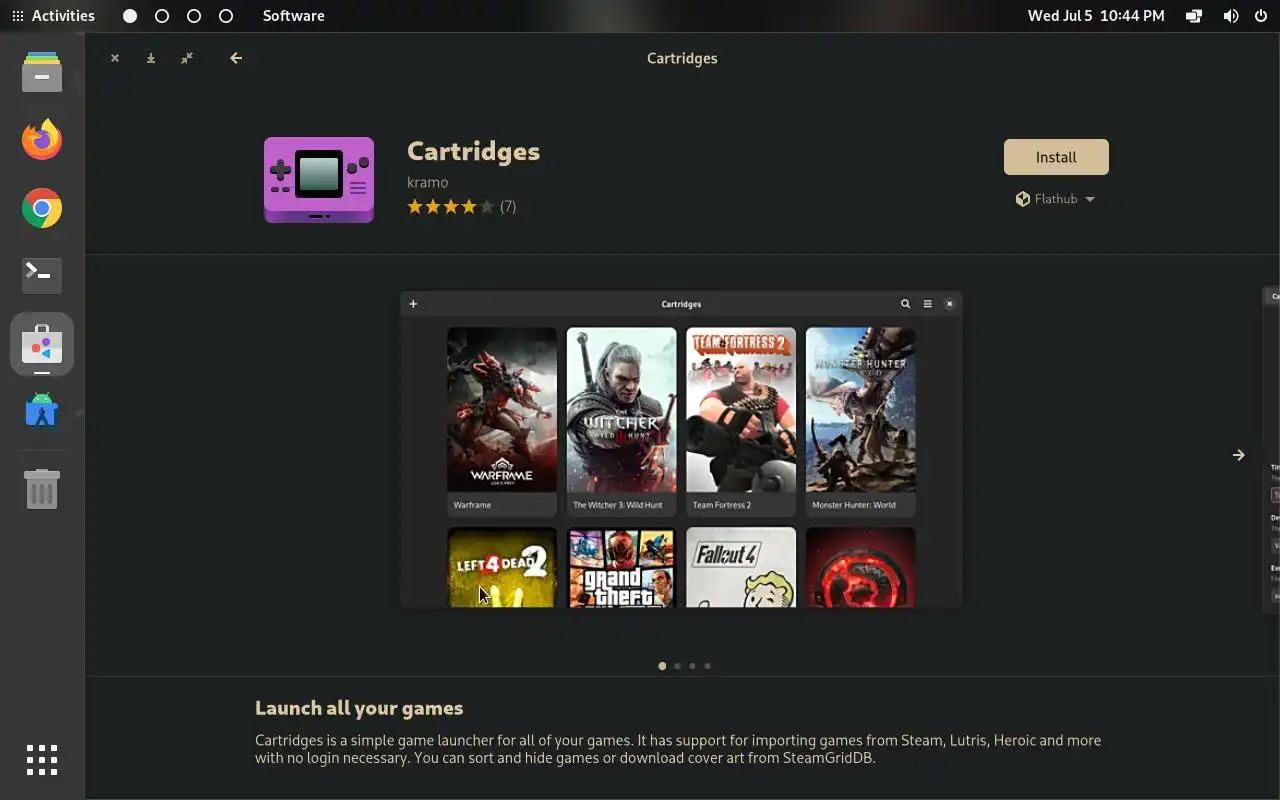Click the plus icon in screenshot header
Image resolution: width=1280 pixels, height=800 pixels.
(x=413, y=304)
